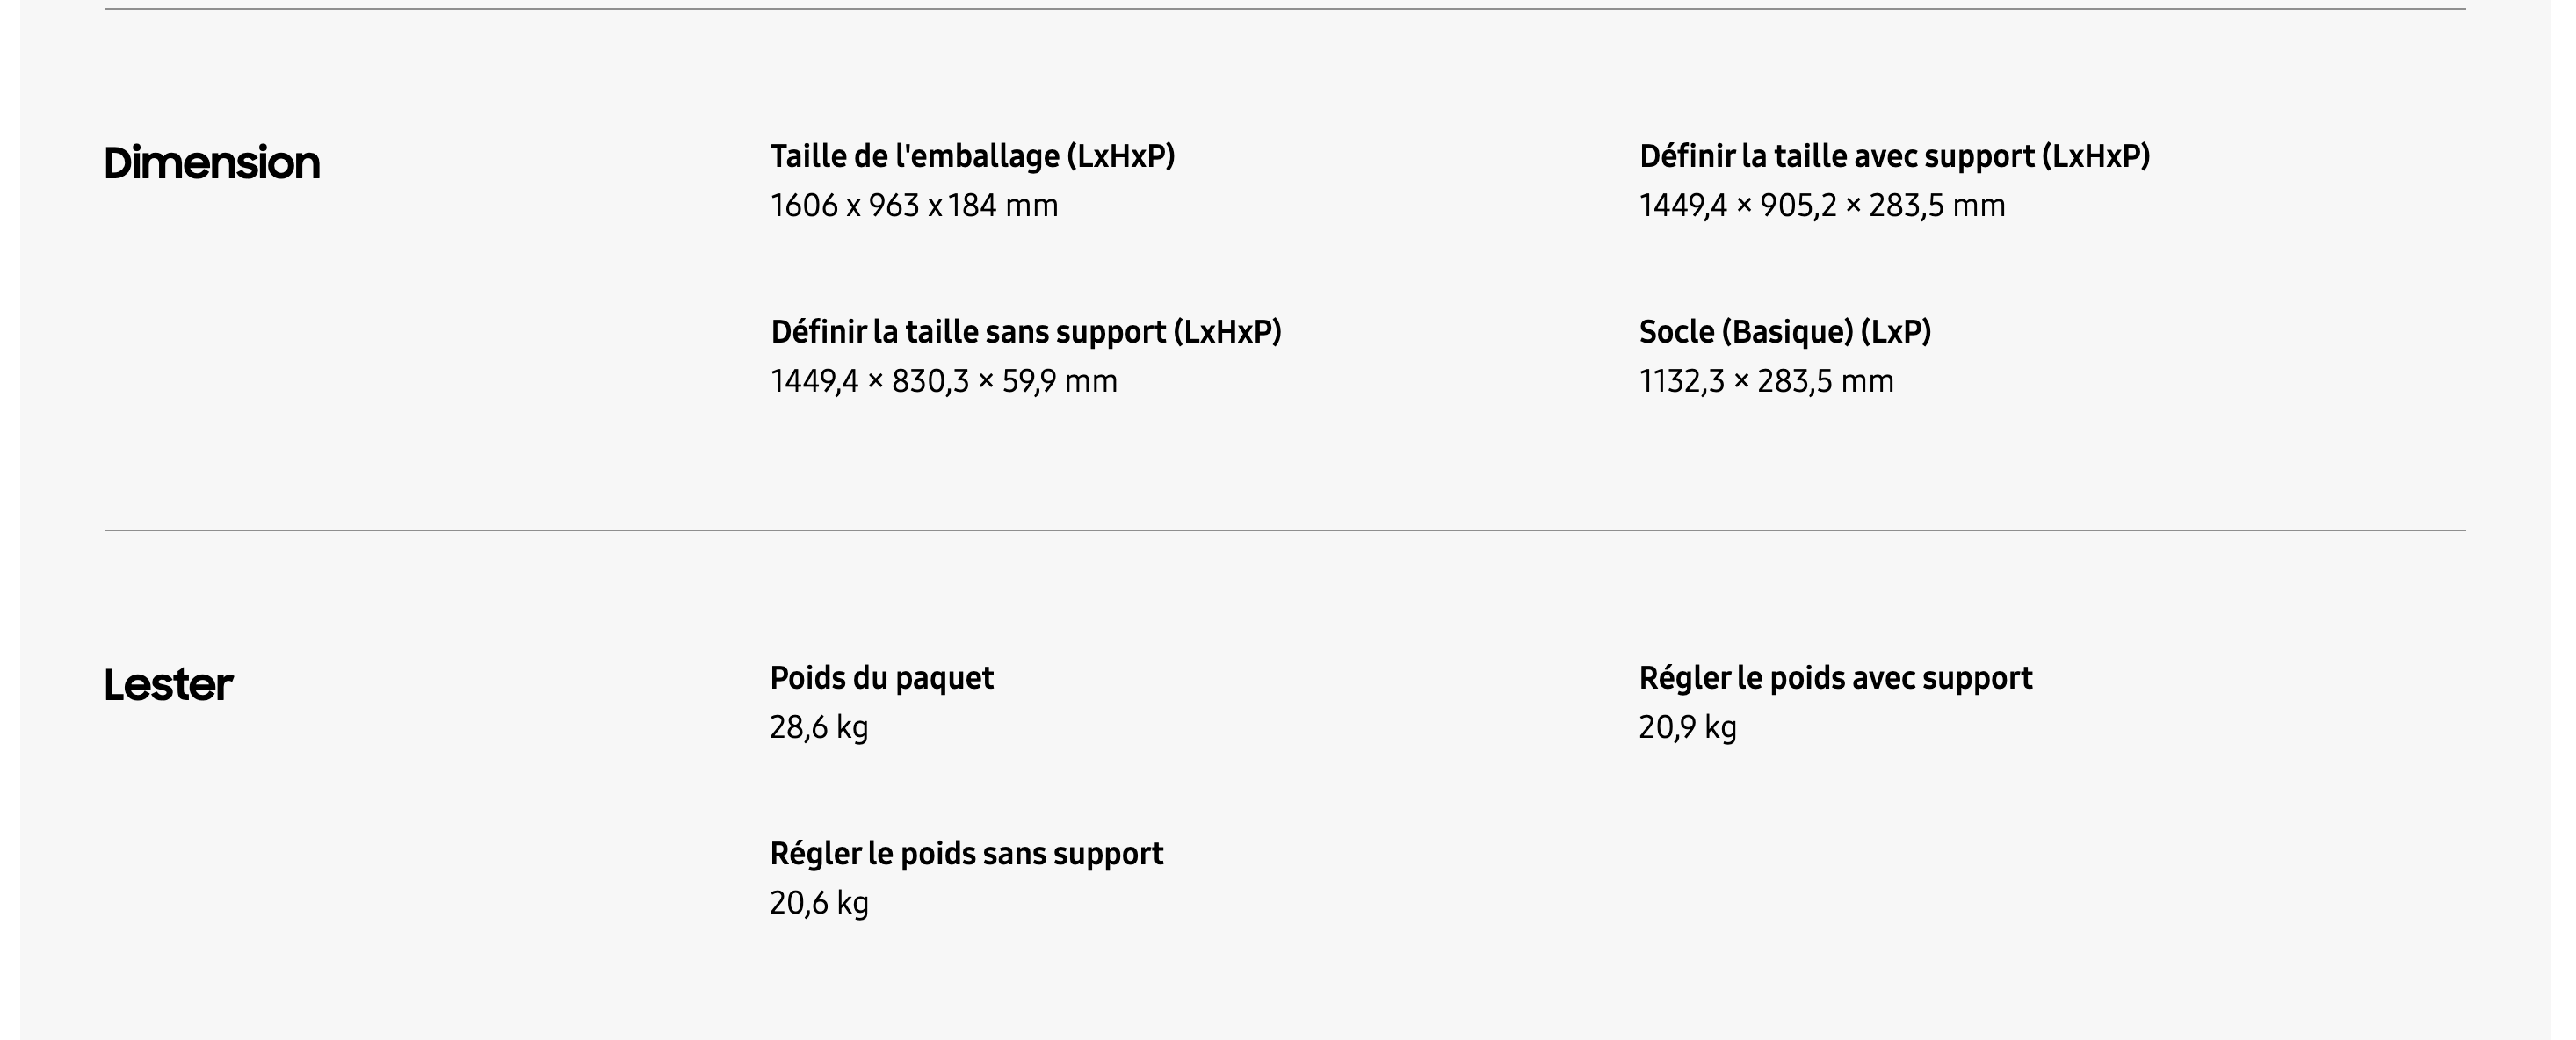2576x1040 pixels.
Task: Click the 28,6 kg package weight value
Action: tap(818, 728)
